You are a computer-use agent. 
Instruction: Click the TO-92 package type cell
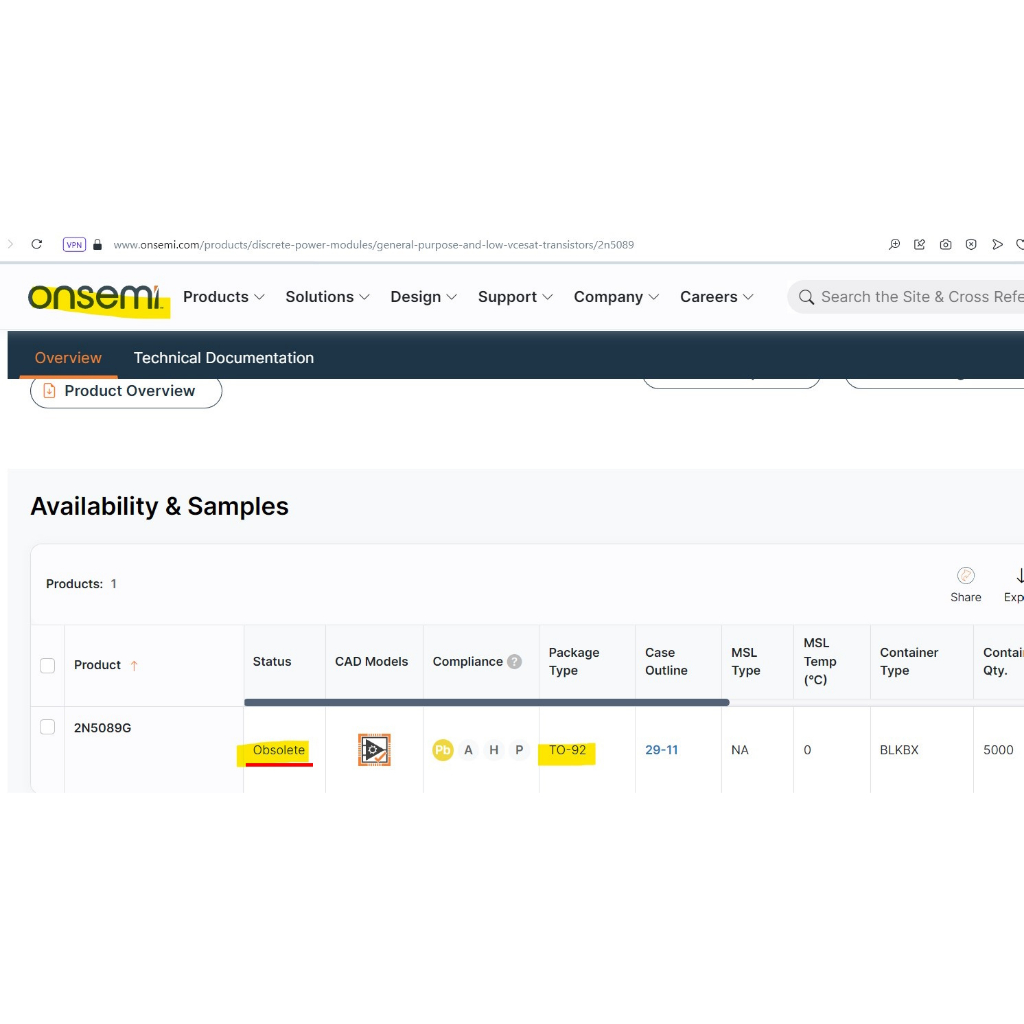[567, 750]
